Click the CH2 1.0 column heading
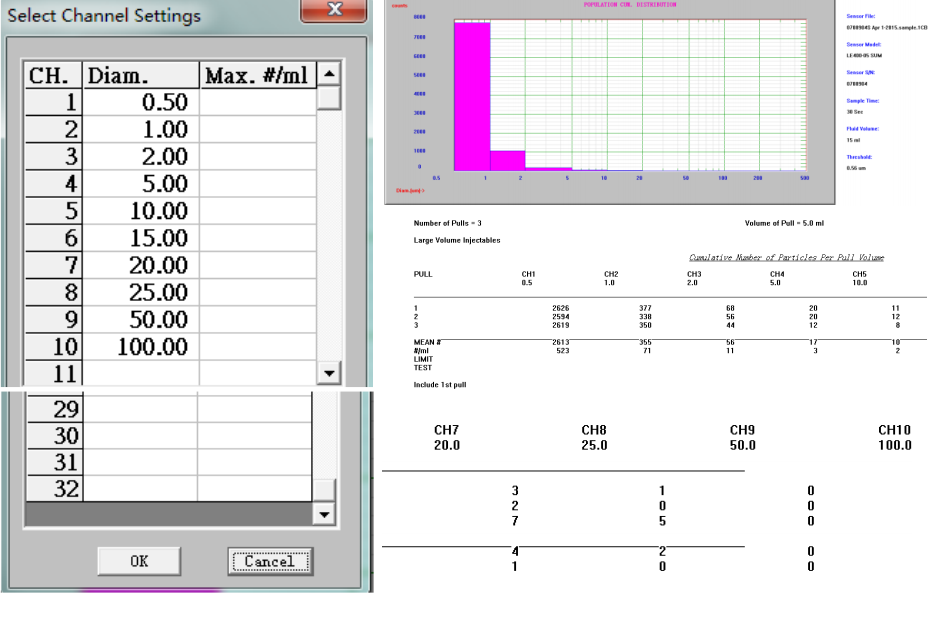 611,278
